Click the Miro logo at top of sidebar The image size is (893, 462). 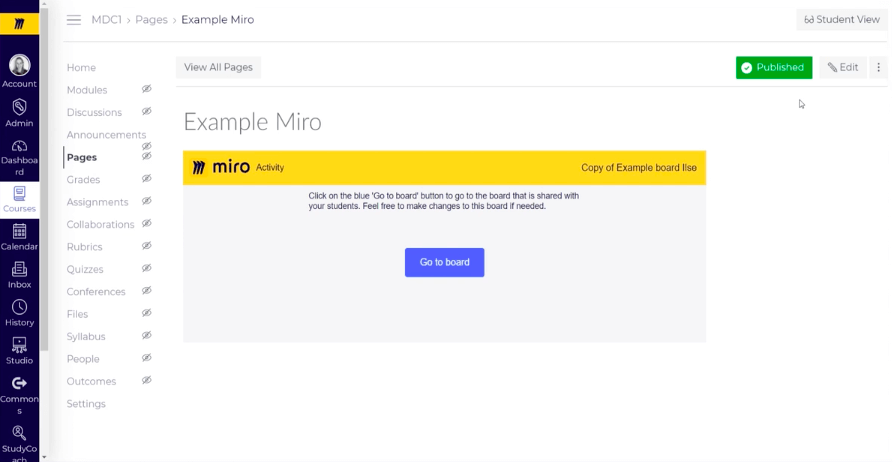pos(19,24)
